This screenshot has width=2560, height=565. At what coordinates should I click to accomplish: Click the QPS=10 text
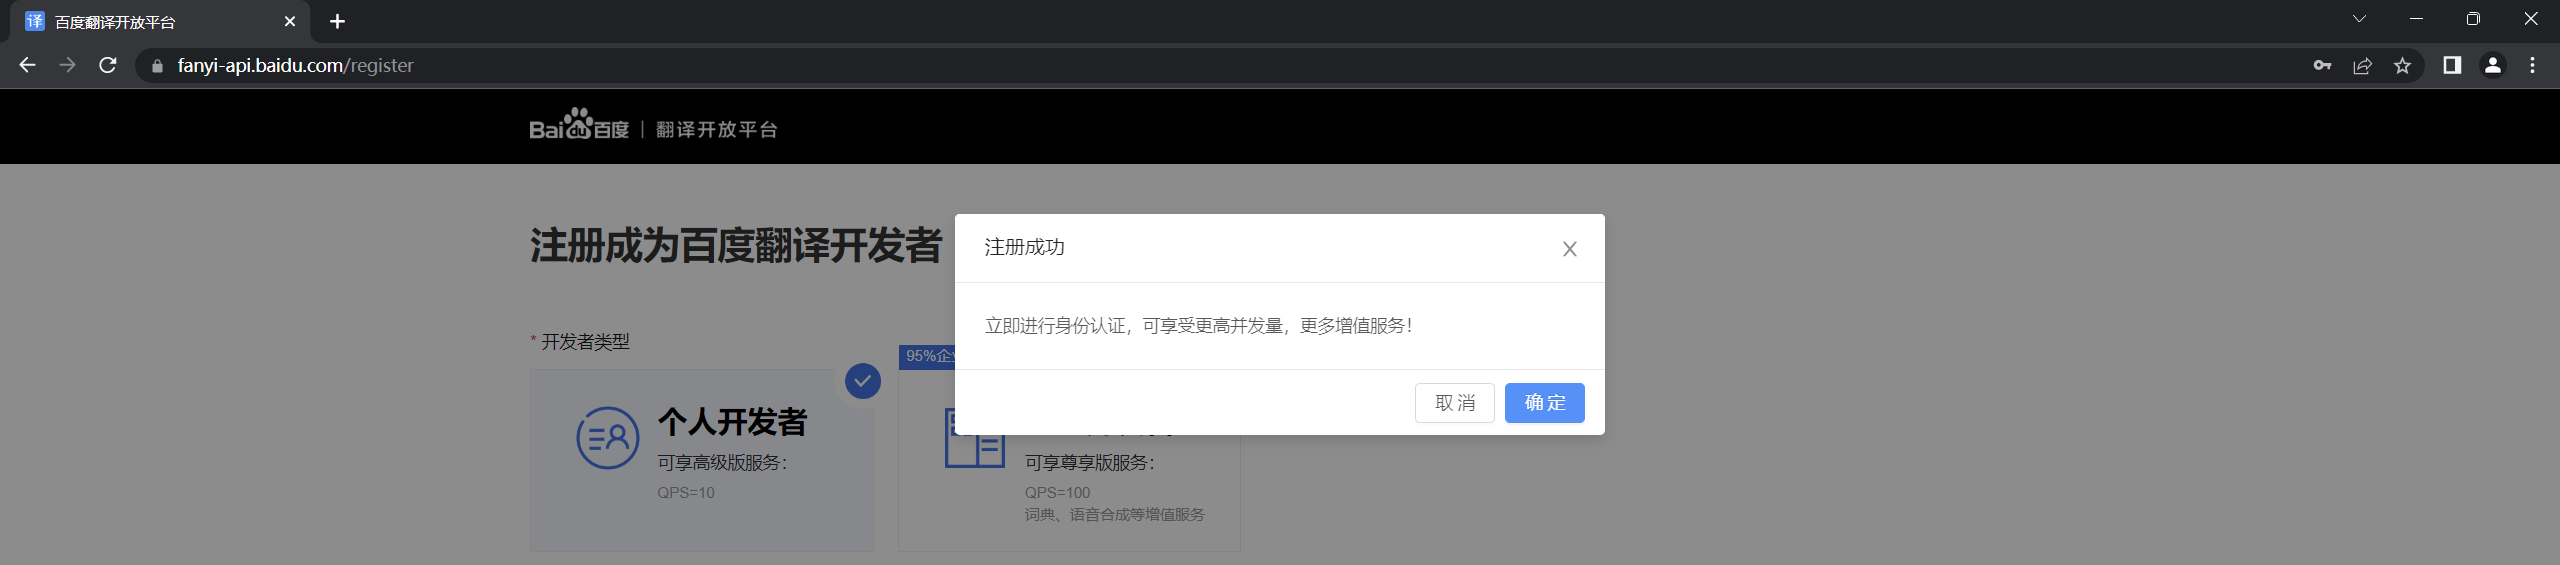click(x=686, y=492)
